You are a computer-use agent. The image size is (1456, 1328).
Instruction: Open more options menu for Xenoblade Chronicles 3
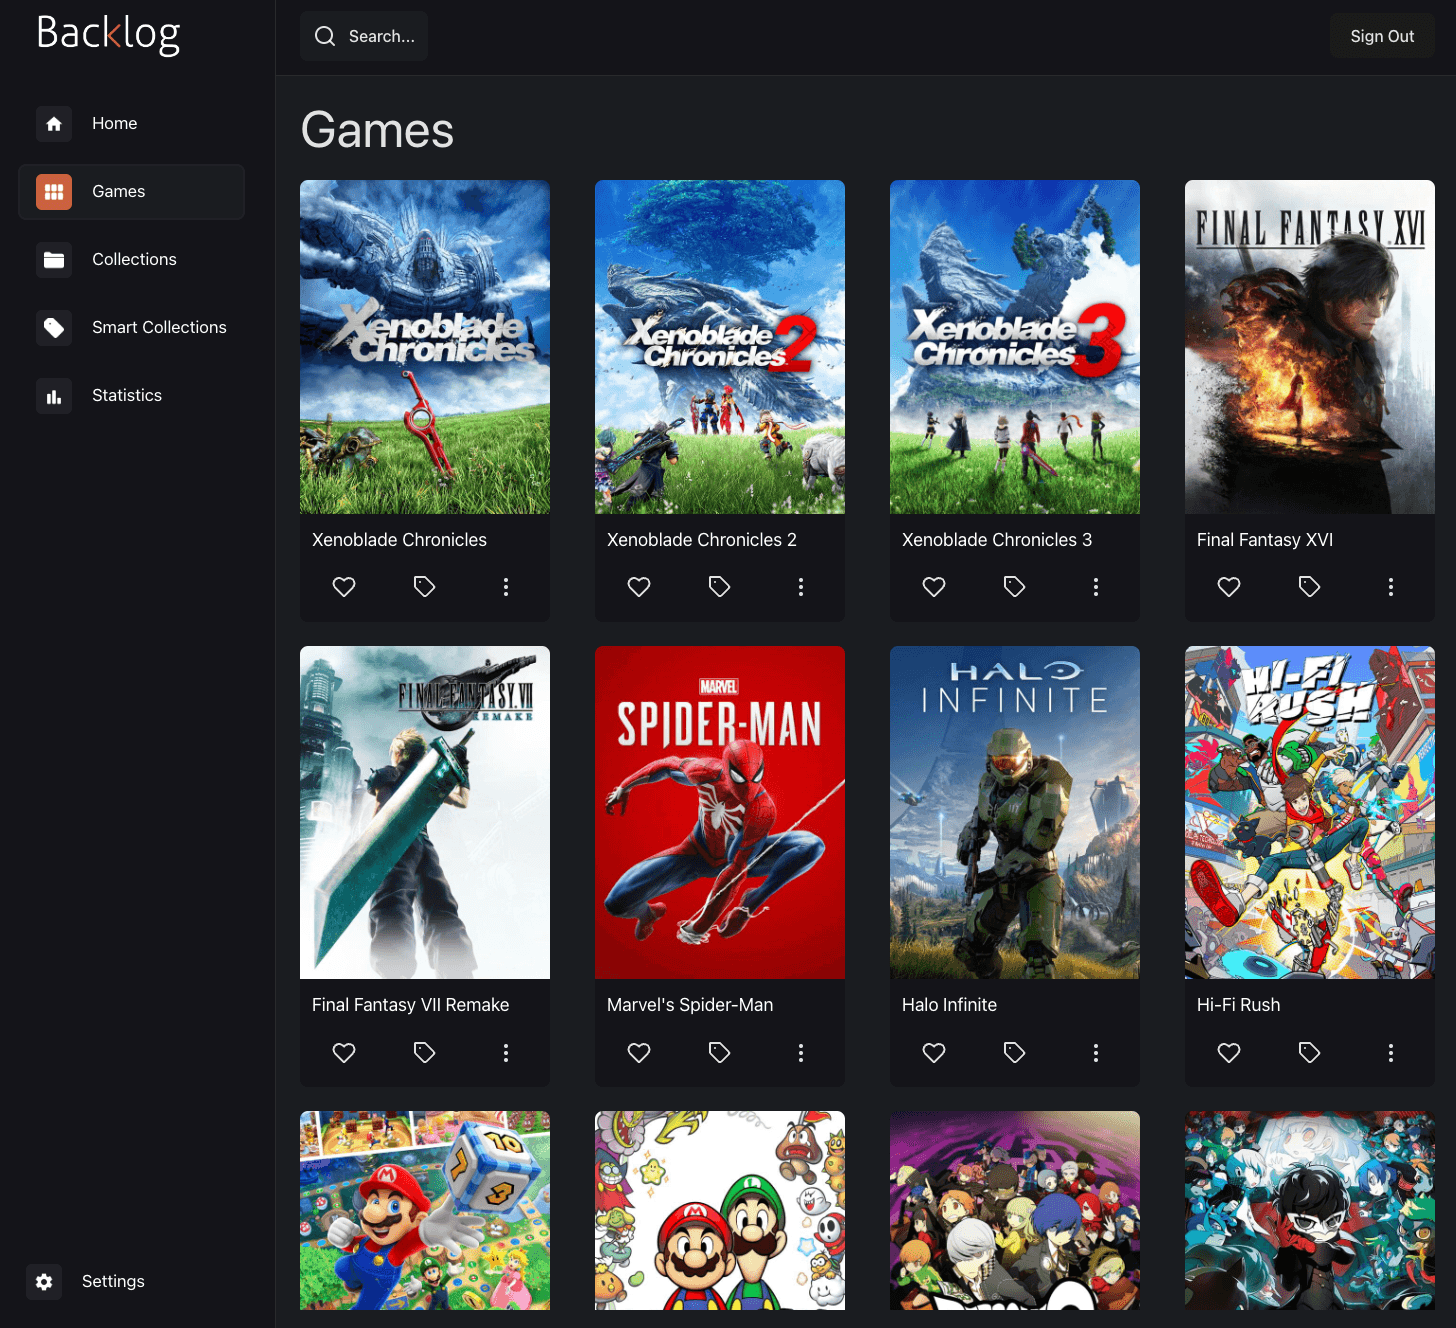[x=1096, y=587]
